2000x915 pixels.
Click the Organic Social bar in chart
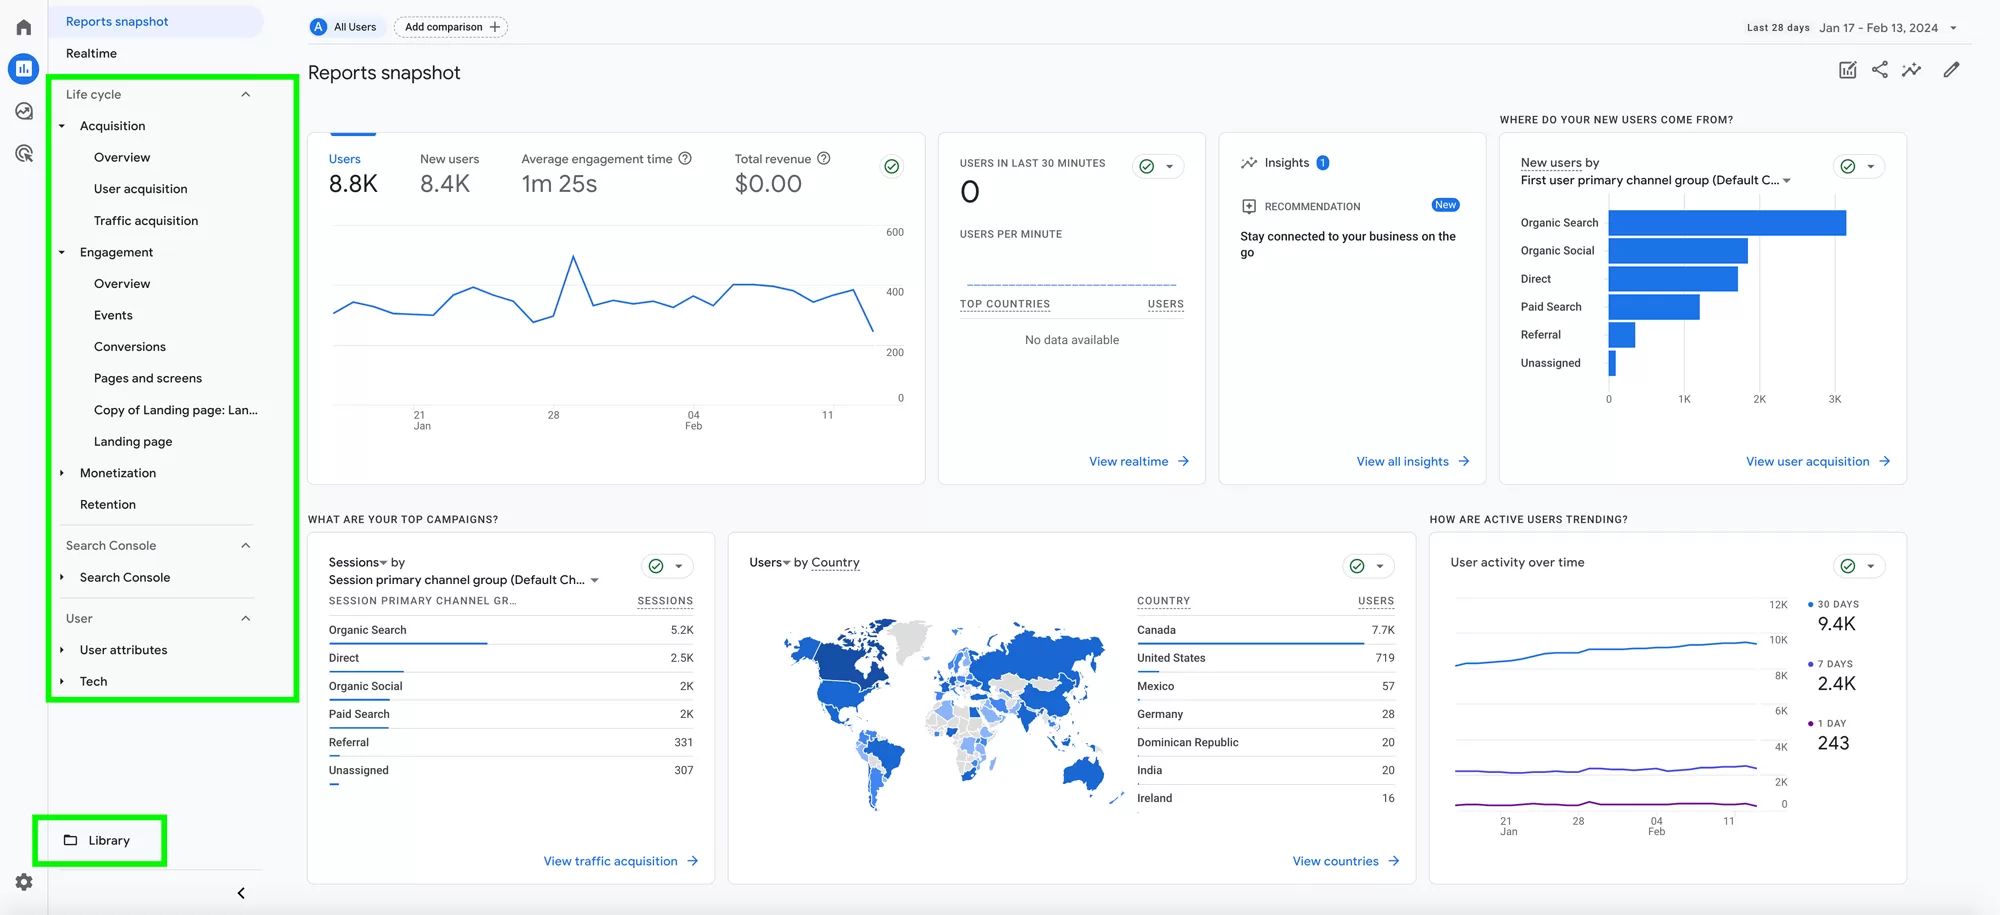(1678, 251)
